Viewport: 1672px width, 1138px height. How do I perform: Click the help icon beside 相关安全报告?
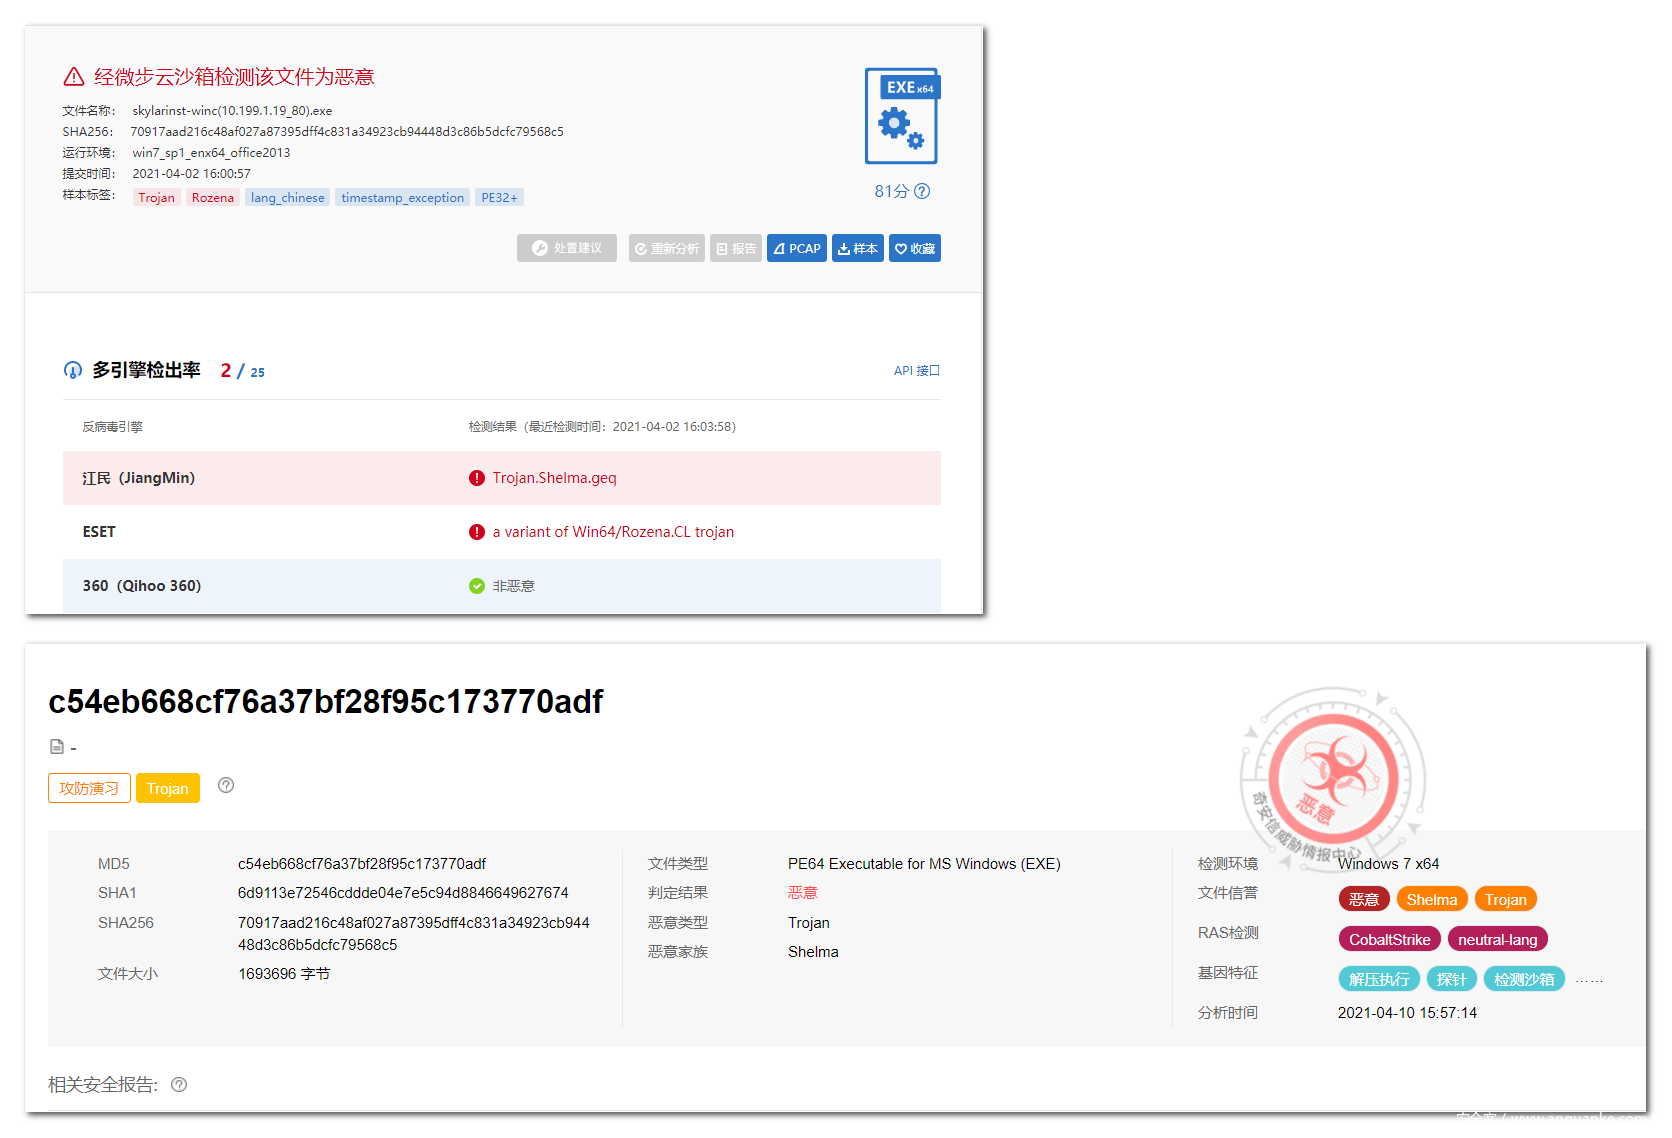(x=179, y=1085)
